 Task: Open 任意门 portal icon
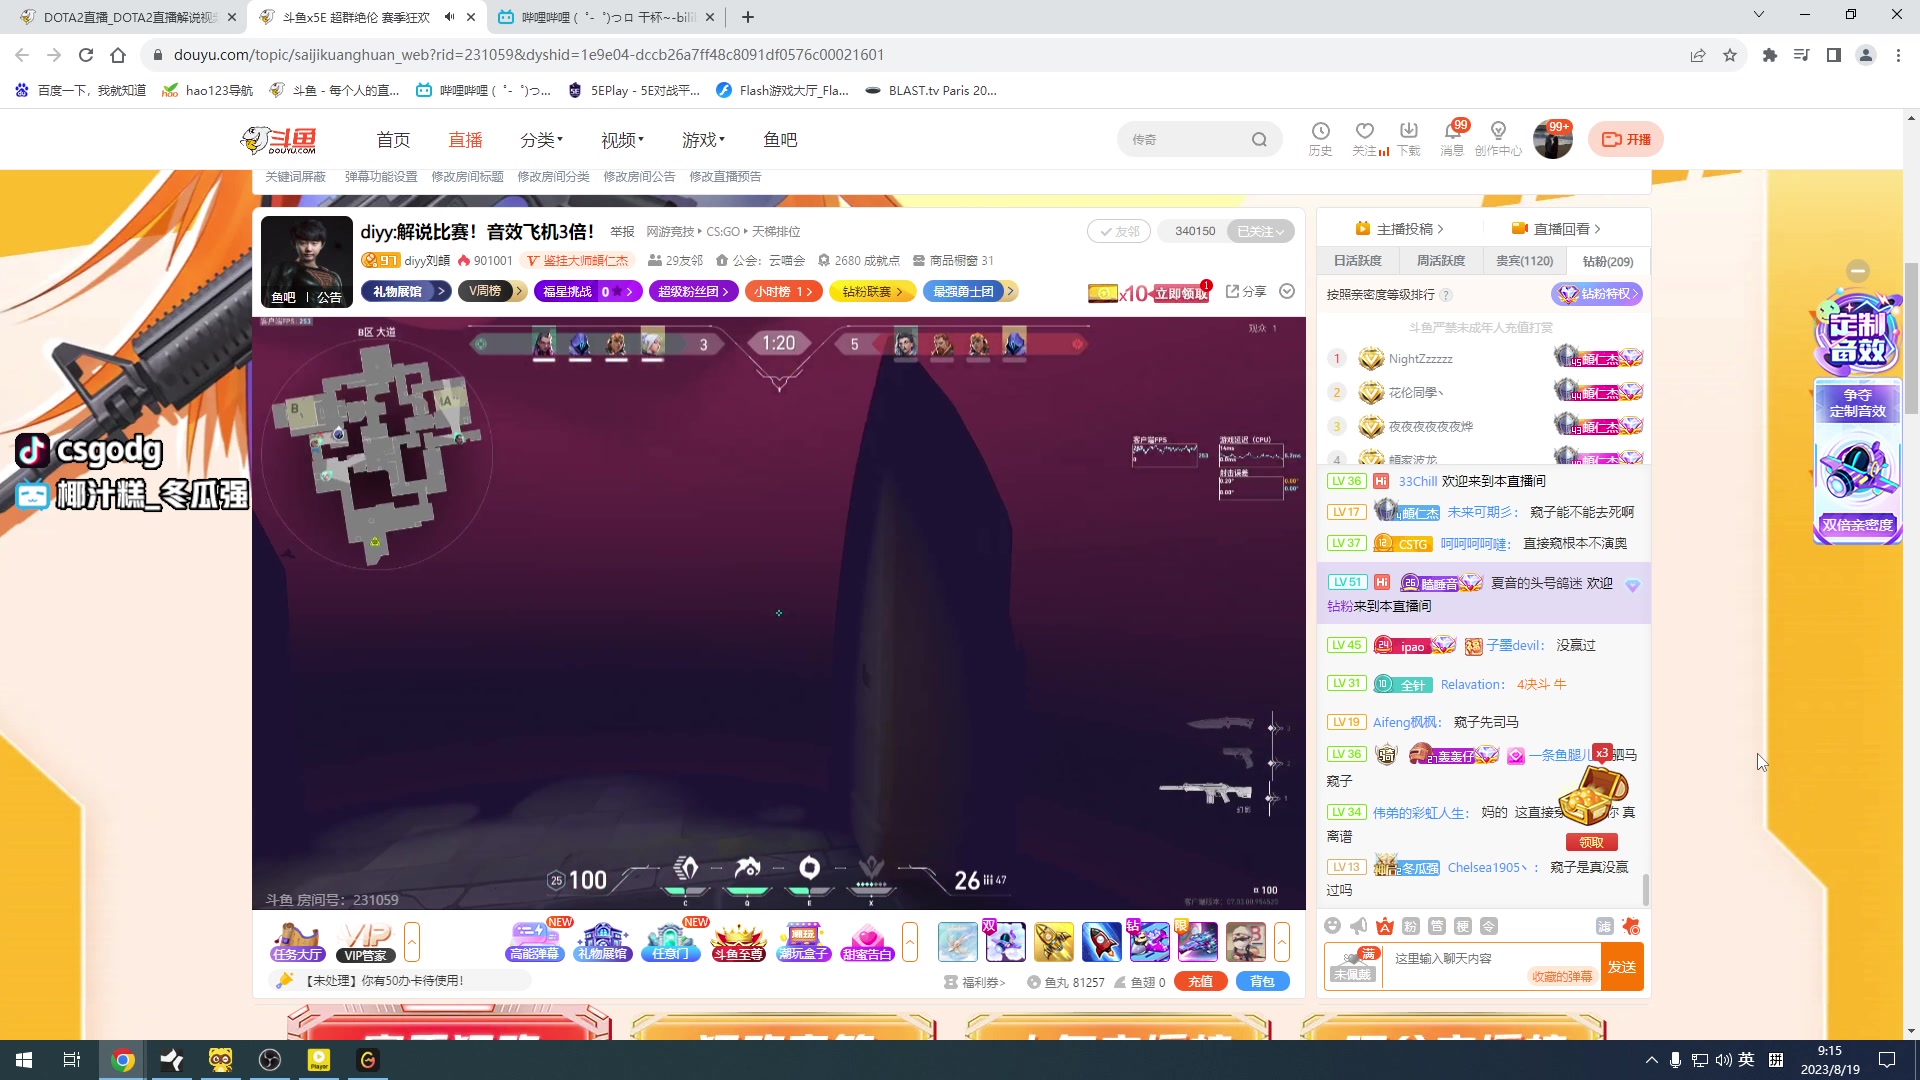[670, 942]
